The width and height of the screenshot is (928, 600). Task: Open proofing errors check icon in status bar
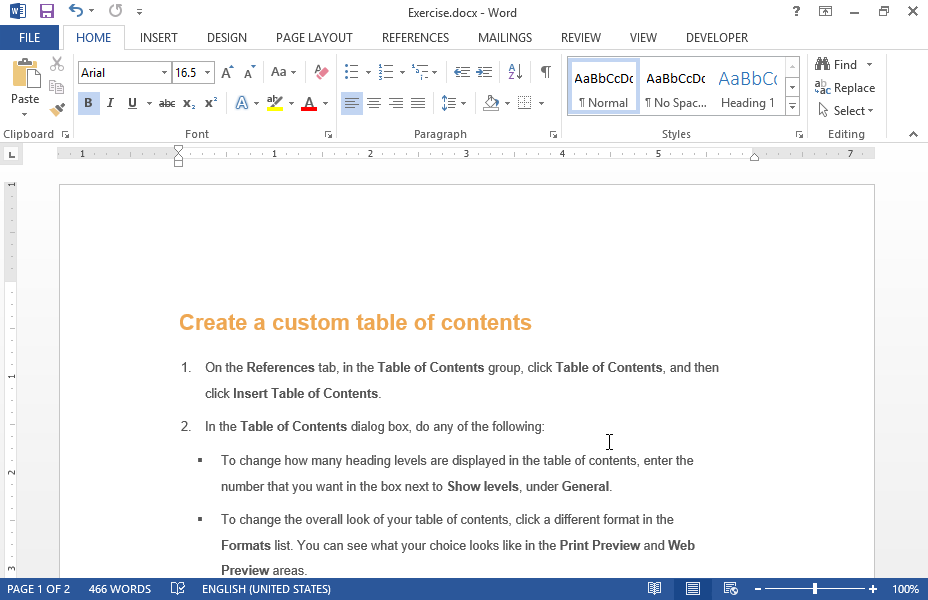[x=178, y=589]
